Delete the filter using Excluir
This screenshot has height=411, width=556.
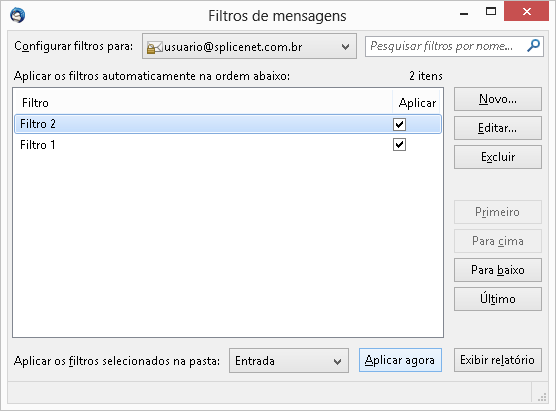click(x=498, y=157)
